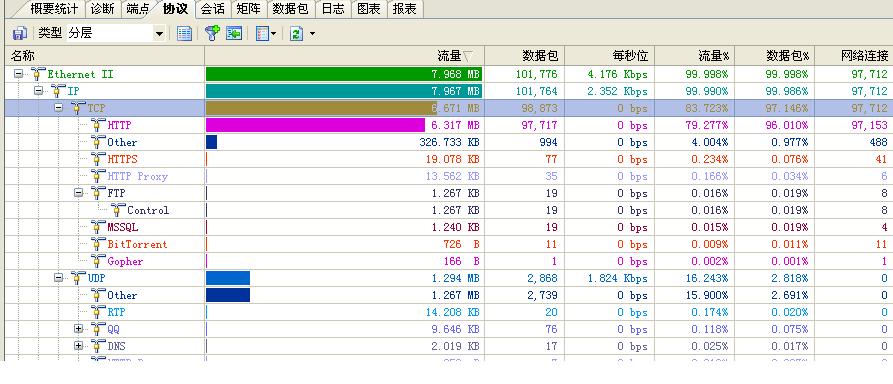This screenshot has width=893, height=384.
Task: Click the BitTorrent protocol row icon
Action: click(x=99, y=244)
